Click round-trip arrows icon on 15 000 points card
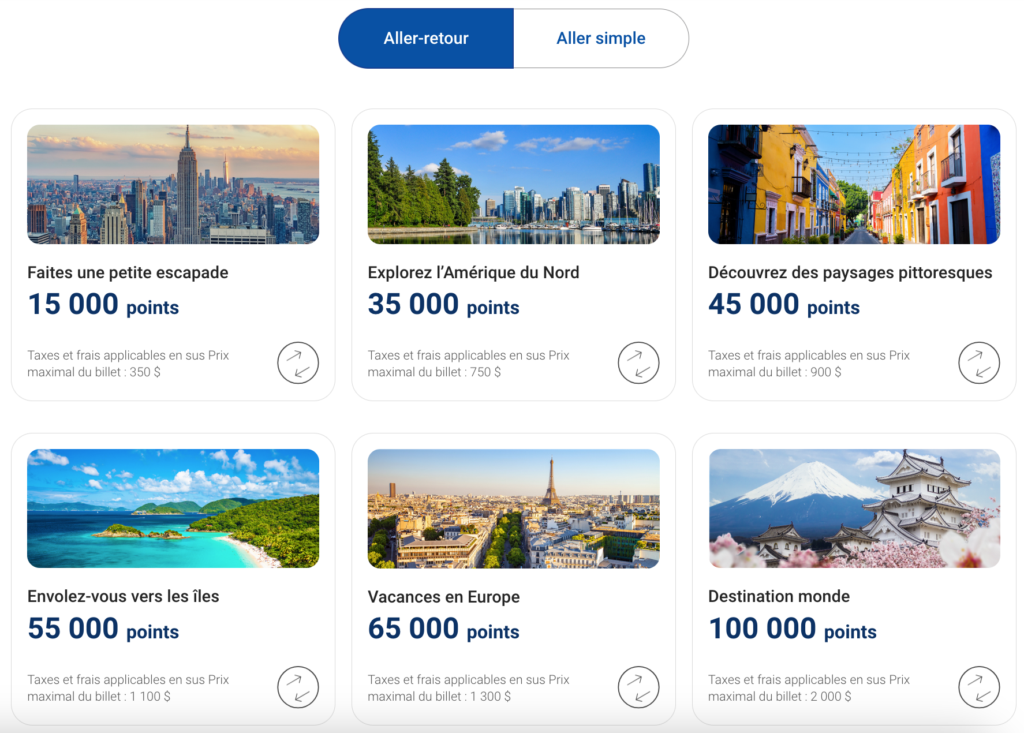Viewport: 1024px width, 733px height. [298, 363]
